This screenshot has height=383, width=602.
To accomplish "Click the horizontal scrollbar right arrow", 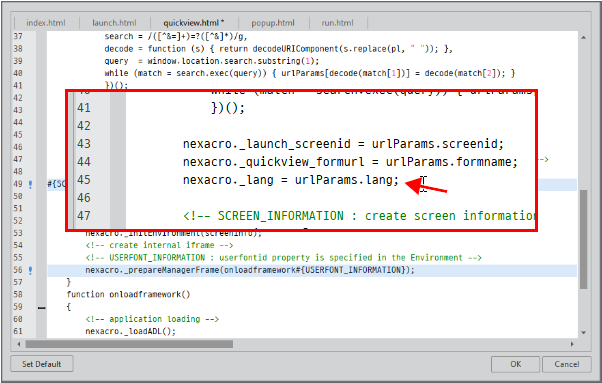I will point(572,344).
